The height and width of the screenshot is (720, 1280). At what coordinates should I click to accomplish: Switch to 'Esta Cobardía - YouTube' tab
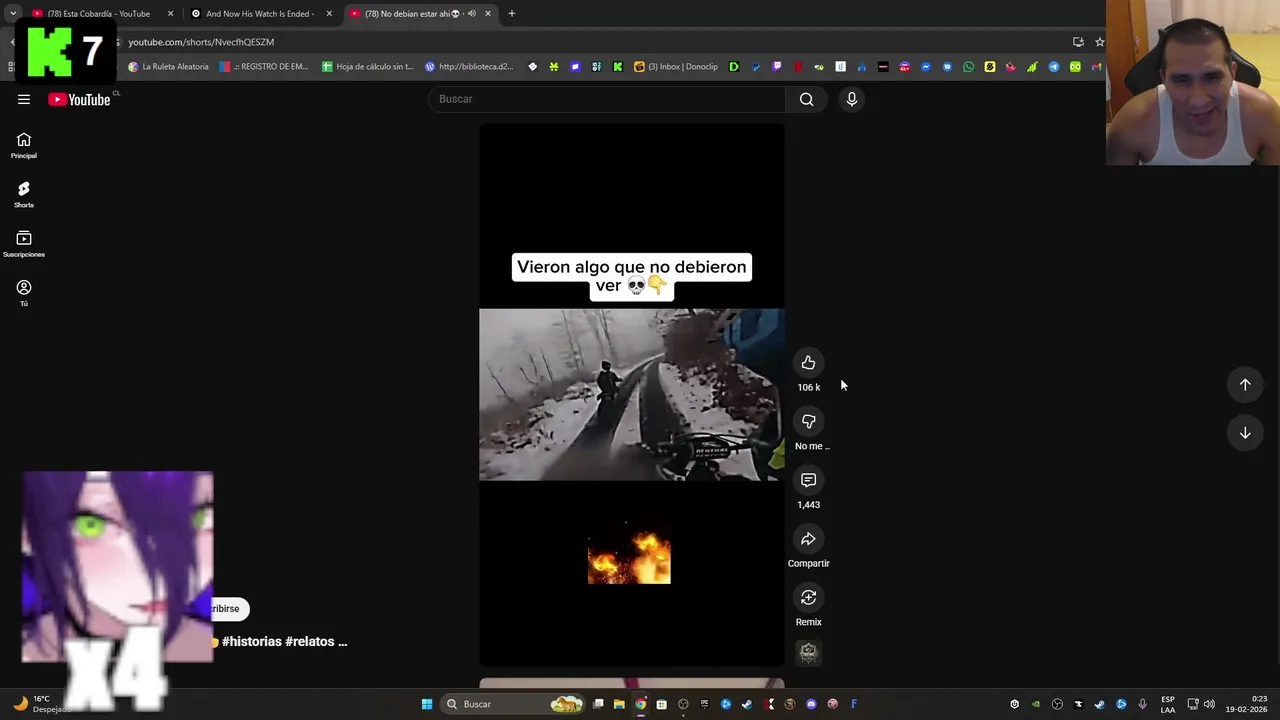click(102, 14)
